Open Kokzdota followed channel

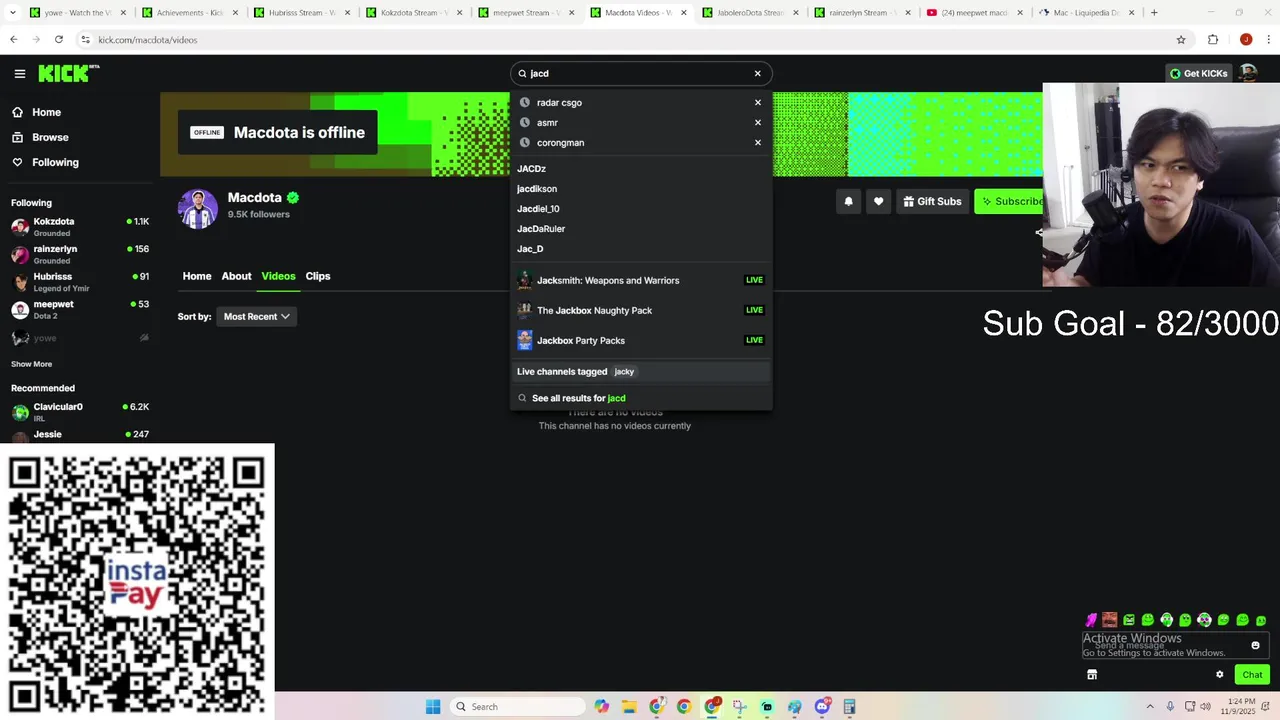pyautogui.click(x=80, y=226)
